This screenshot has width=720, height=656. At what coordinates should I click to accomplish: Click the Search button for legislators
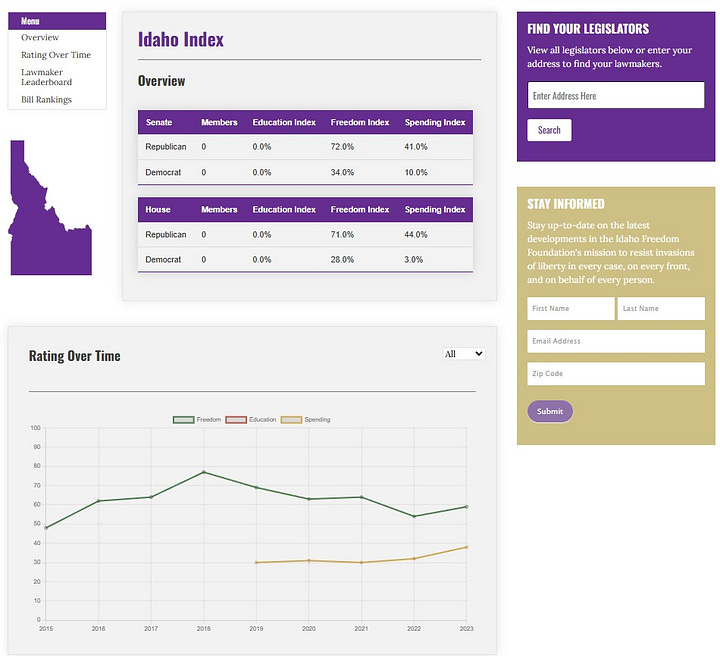pos(549,130)
